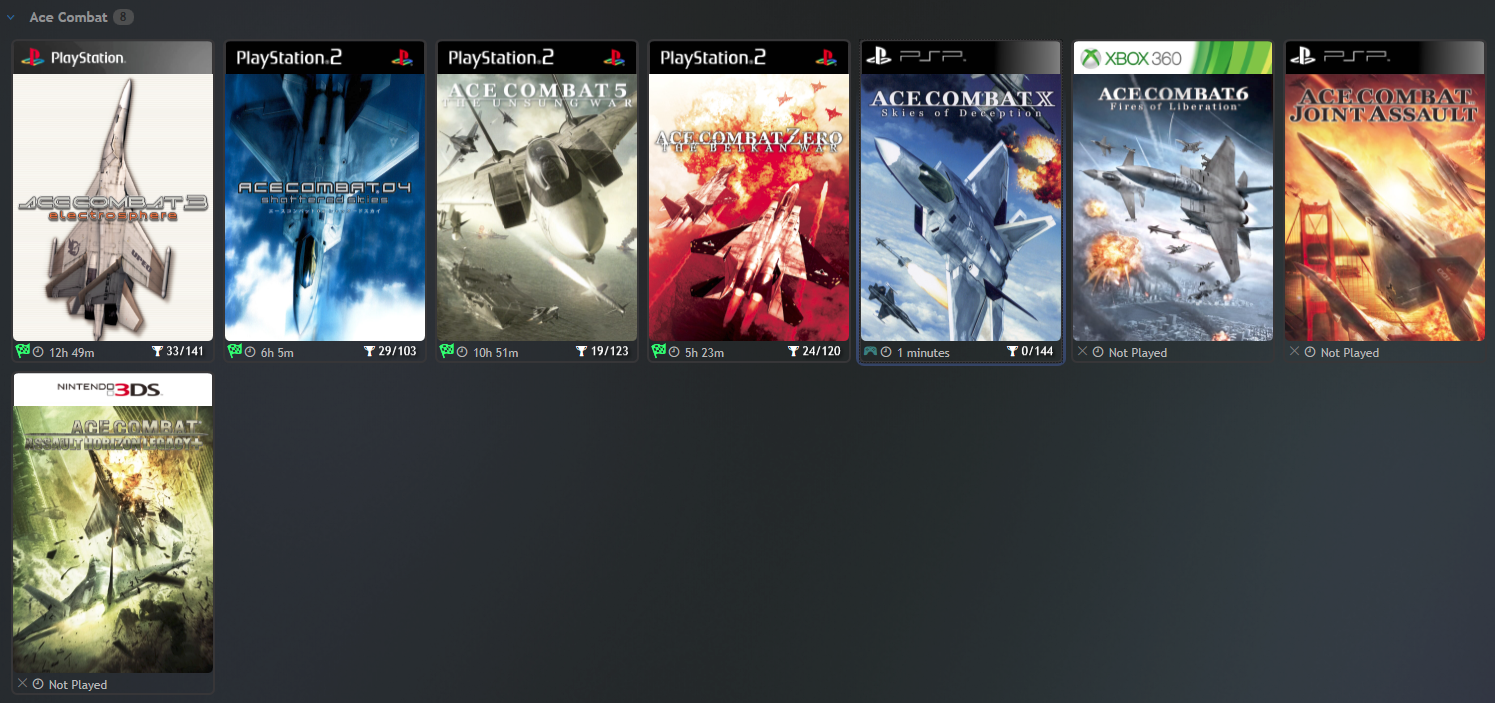Click controller status icon under Ace Combat X
This screenshot has width=1495, height=703.
871,351
